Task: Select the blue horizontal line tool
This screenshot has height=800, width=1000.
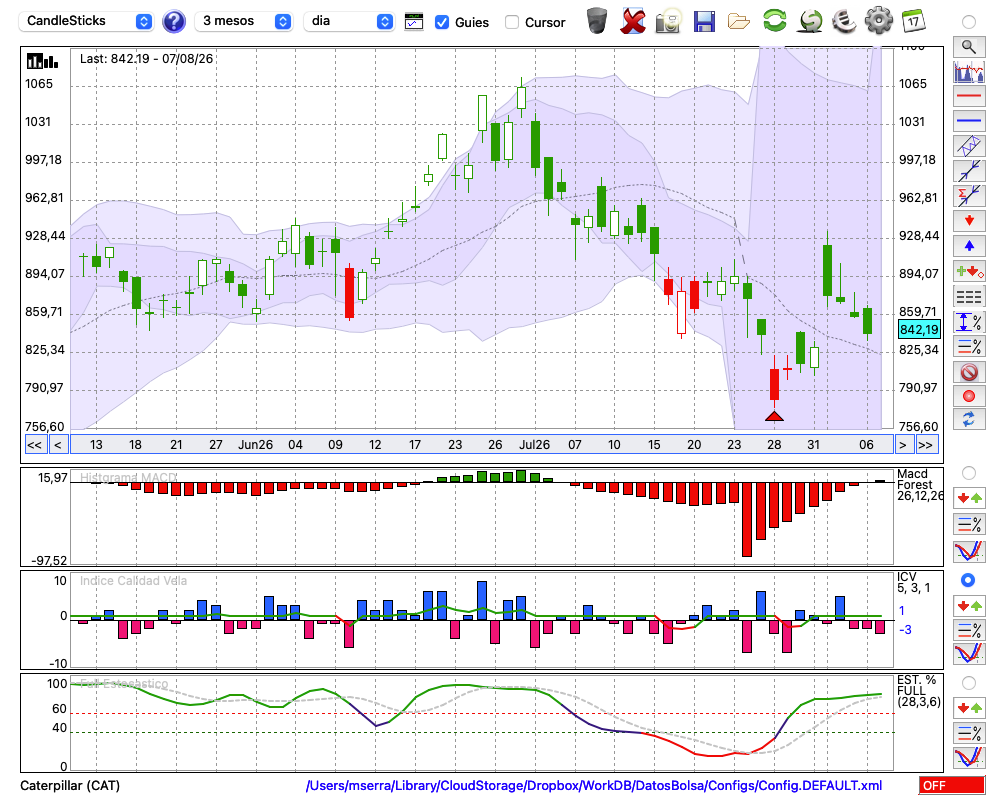Action: tap(969, 121)
